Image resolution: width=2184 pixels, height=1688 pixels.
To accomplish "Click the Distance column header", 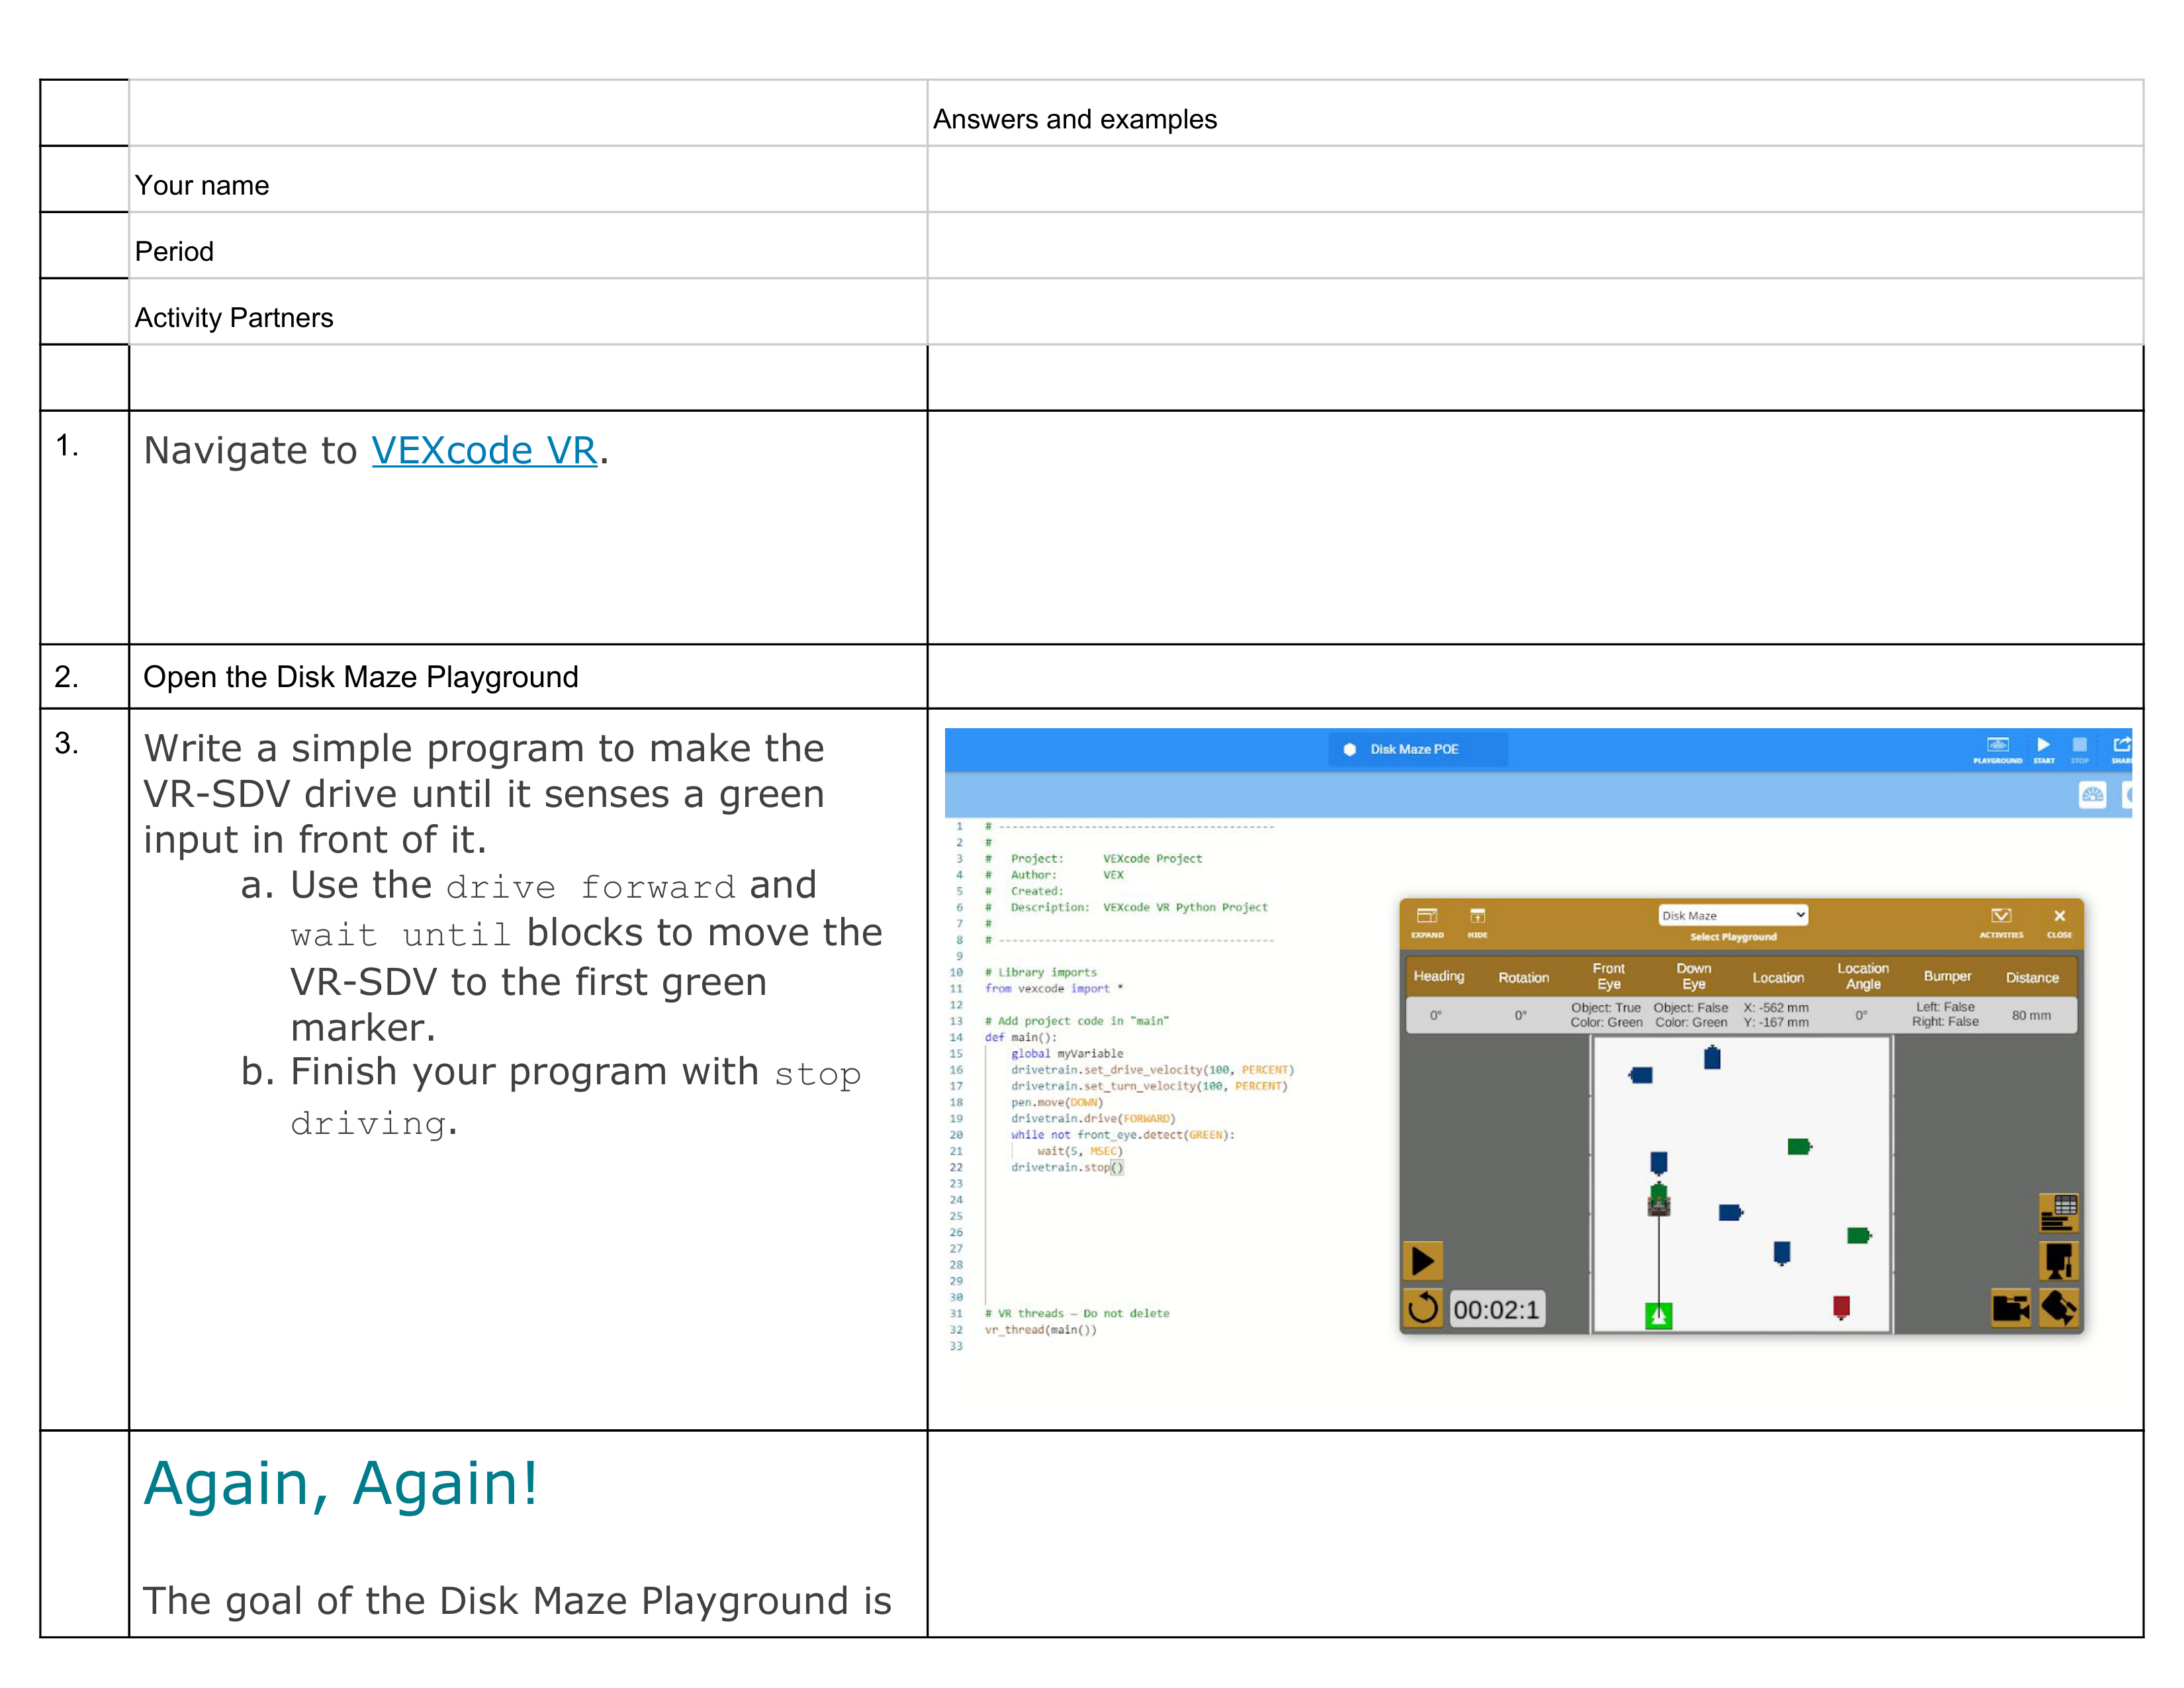I will tap(2032, 977).
